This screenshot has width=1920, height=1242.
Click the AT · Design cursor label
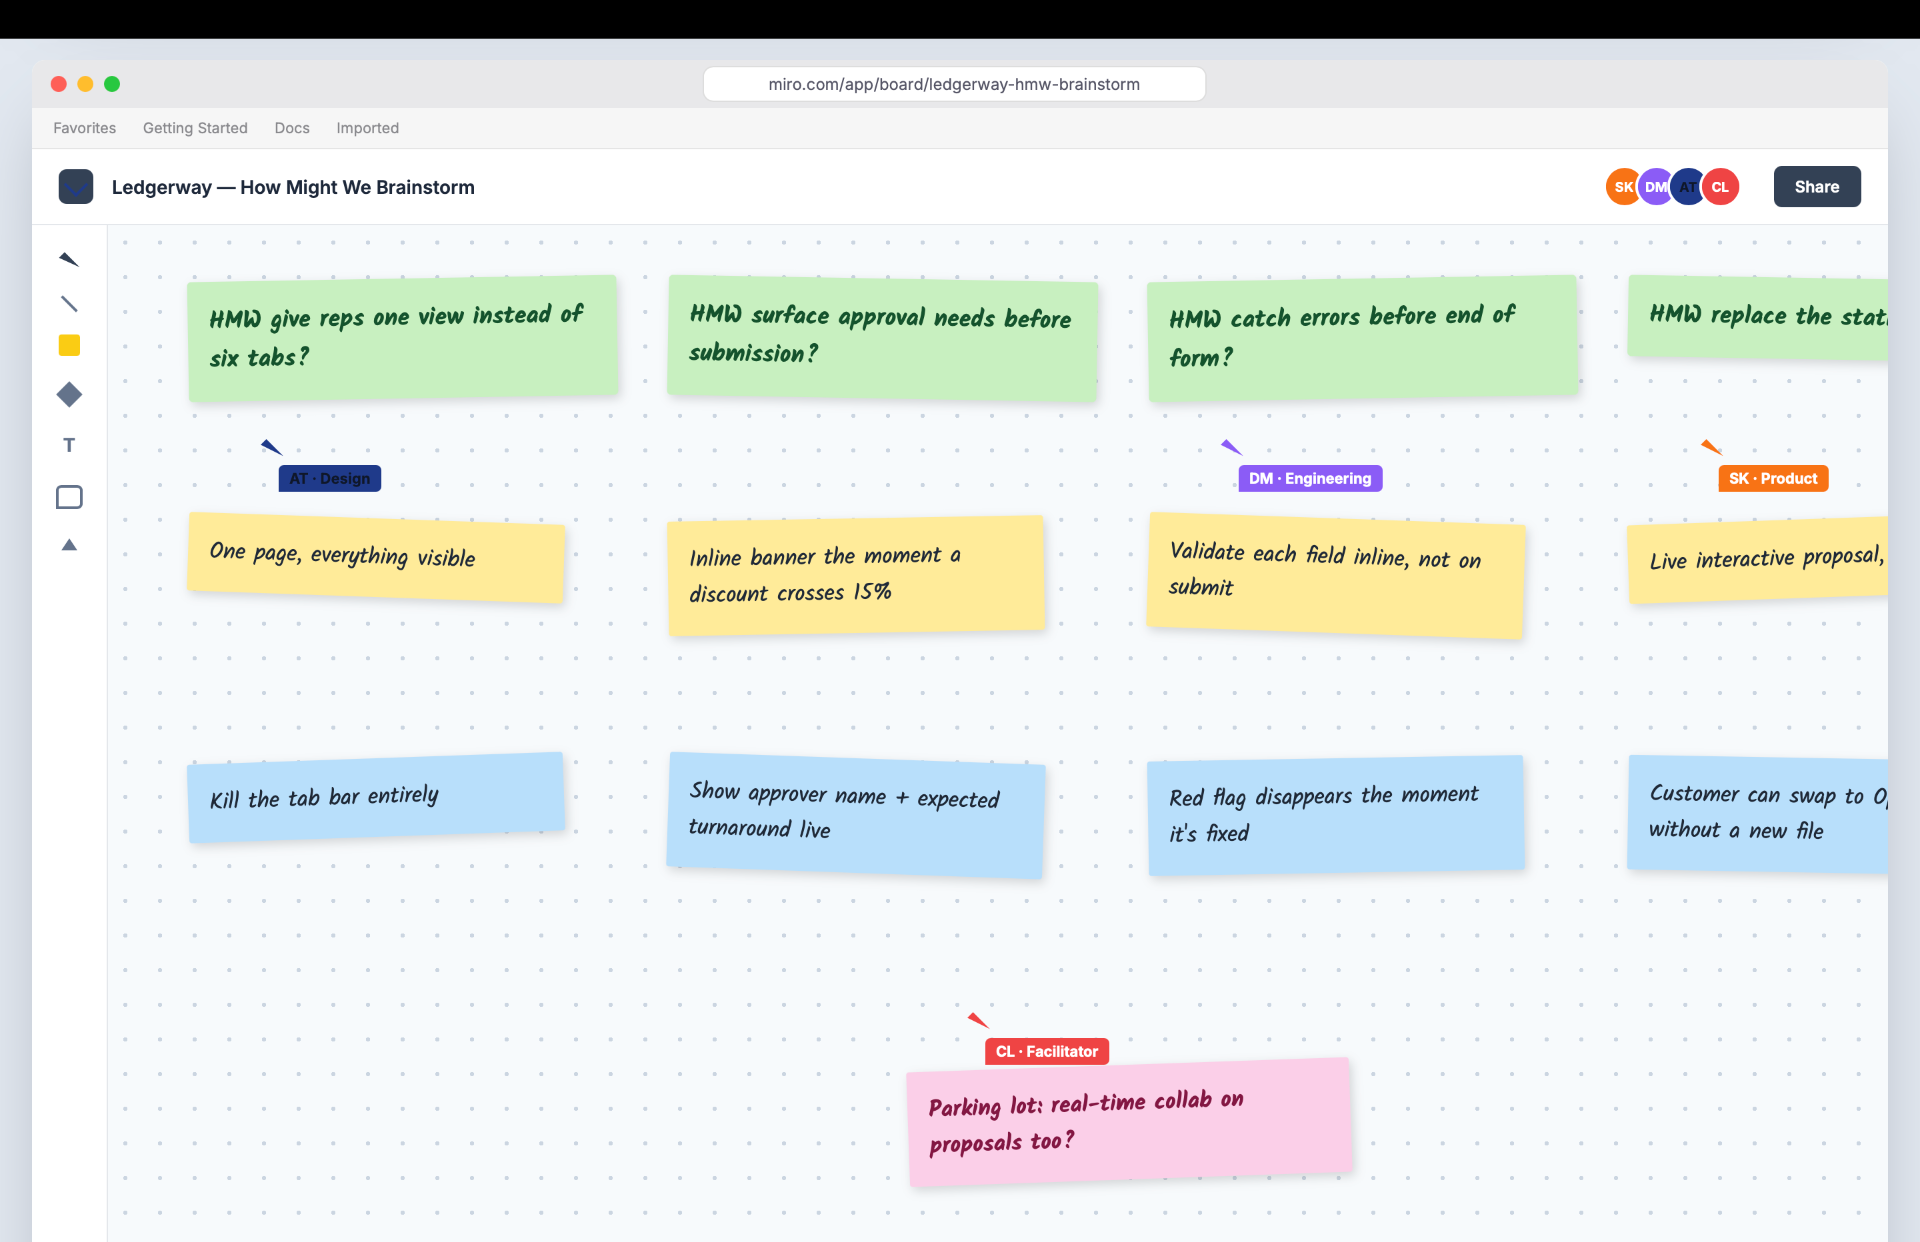pos(330,479)
